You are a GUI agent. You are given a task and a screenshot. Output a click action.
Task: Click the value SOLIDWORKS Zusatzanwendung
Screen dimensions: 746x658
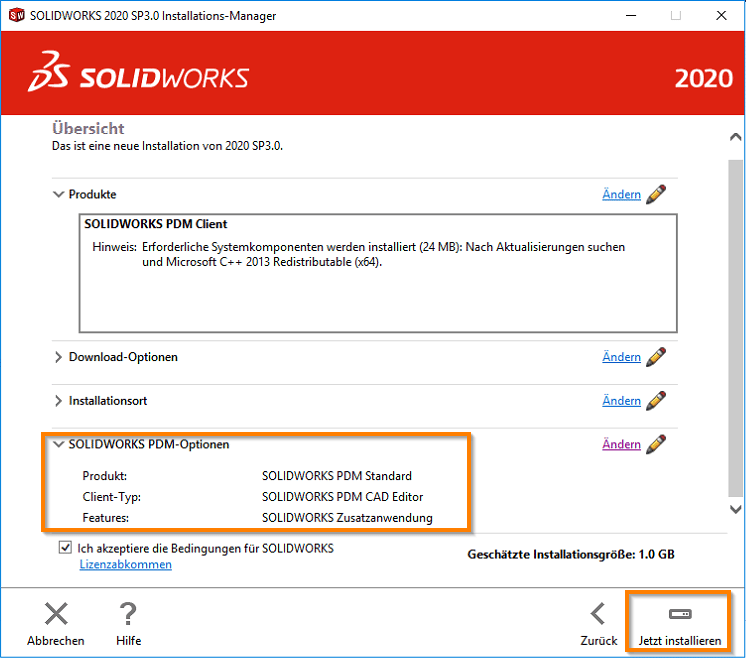click(x=347, y=518)
